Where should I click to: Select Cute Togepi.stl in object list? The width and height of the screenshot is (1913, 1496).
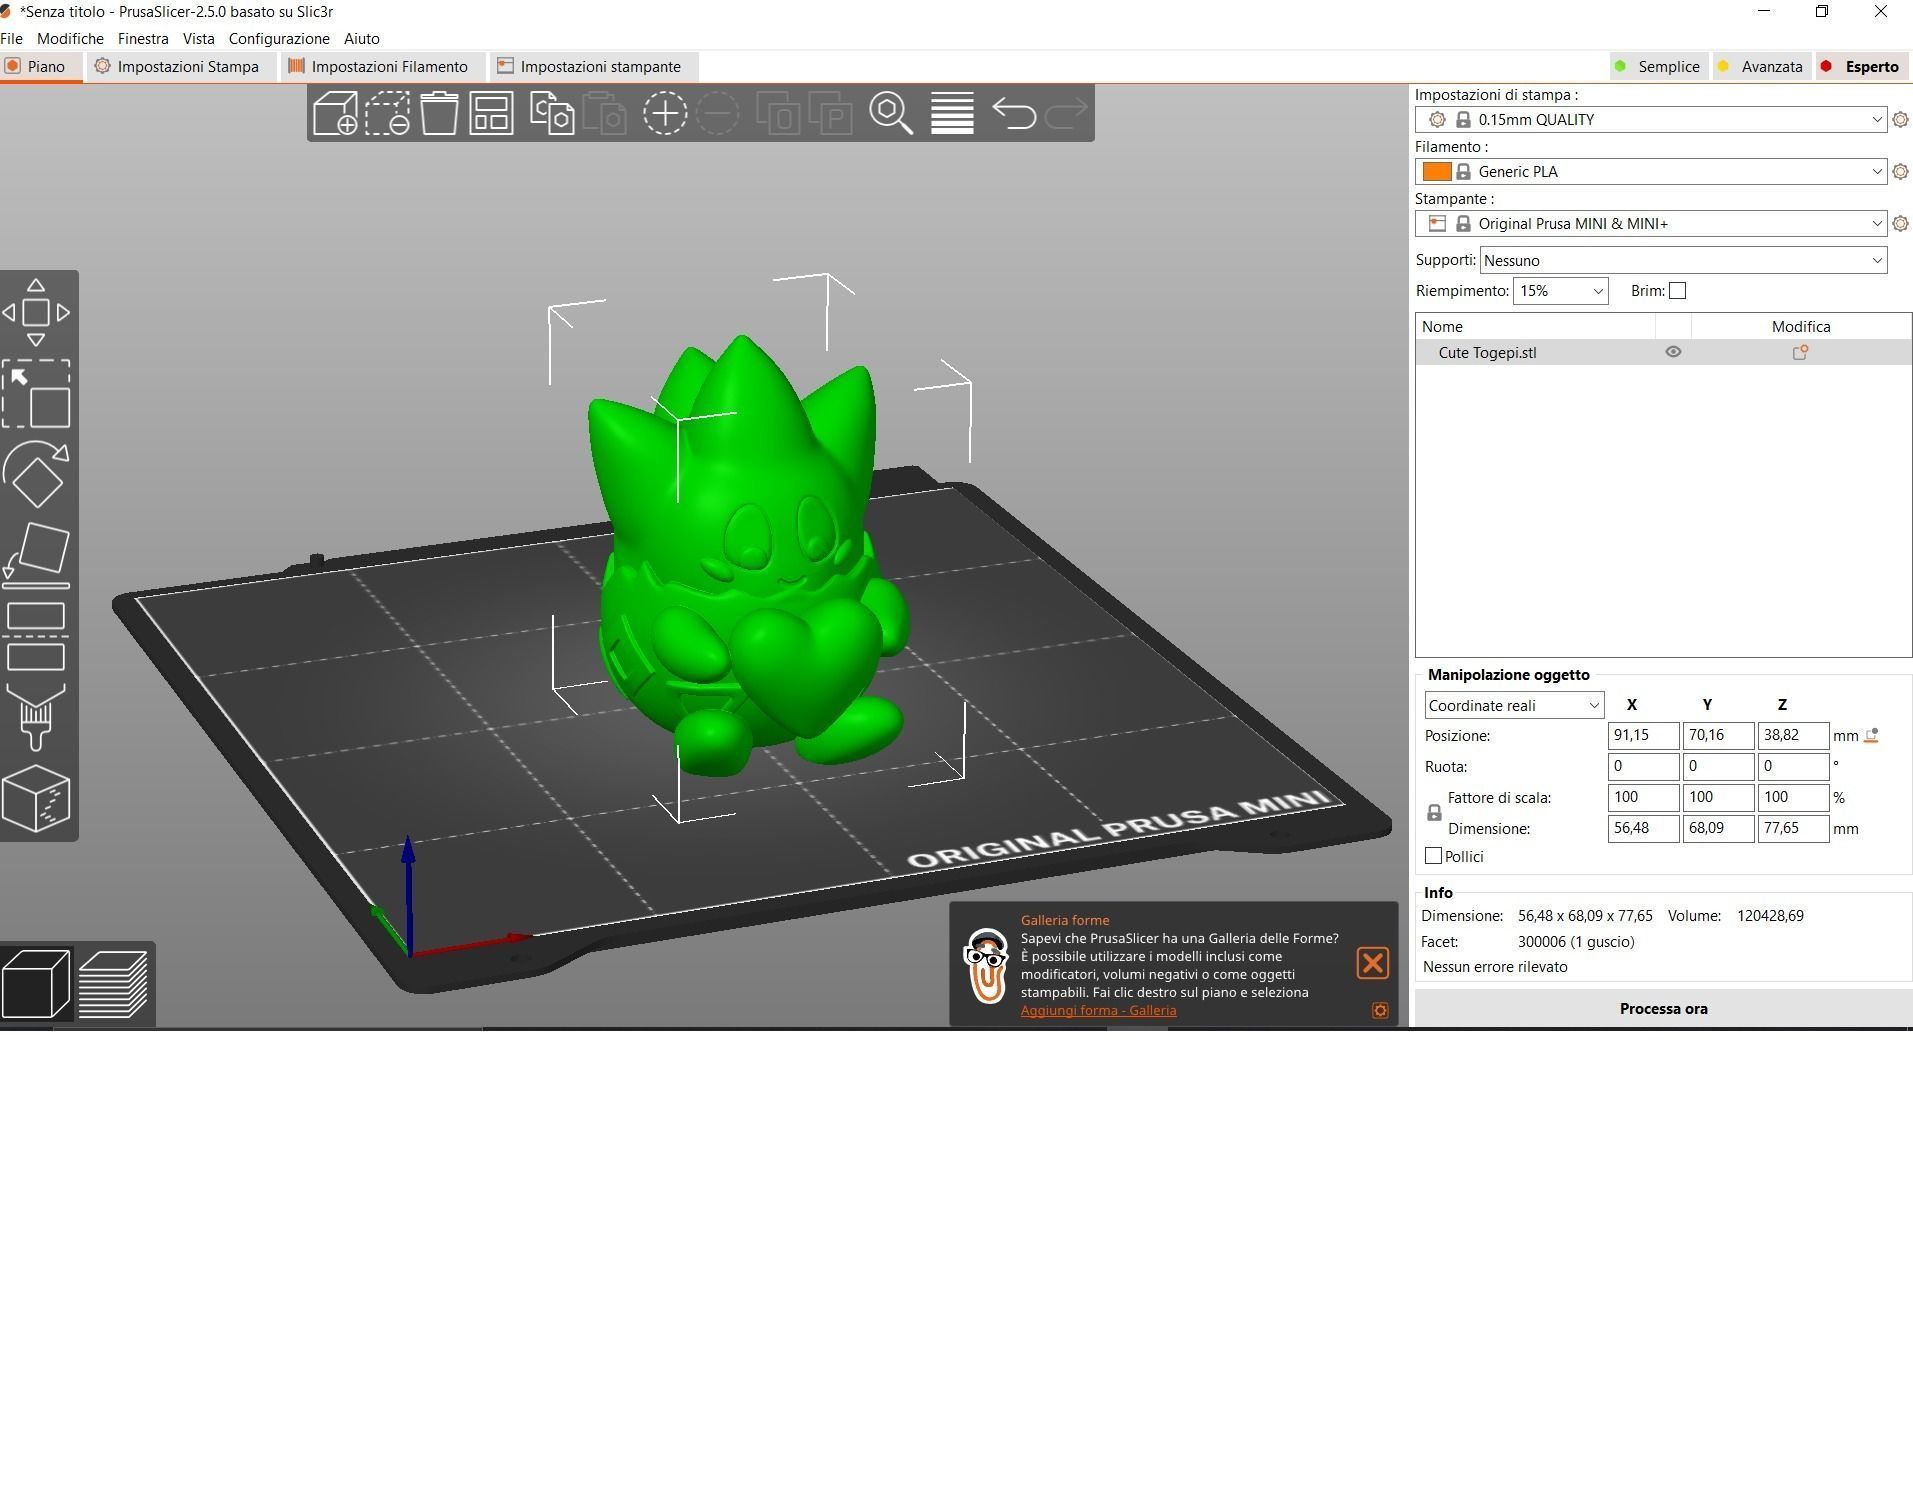(x=1487, y=352)
